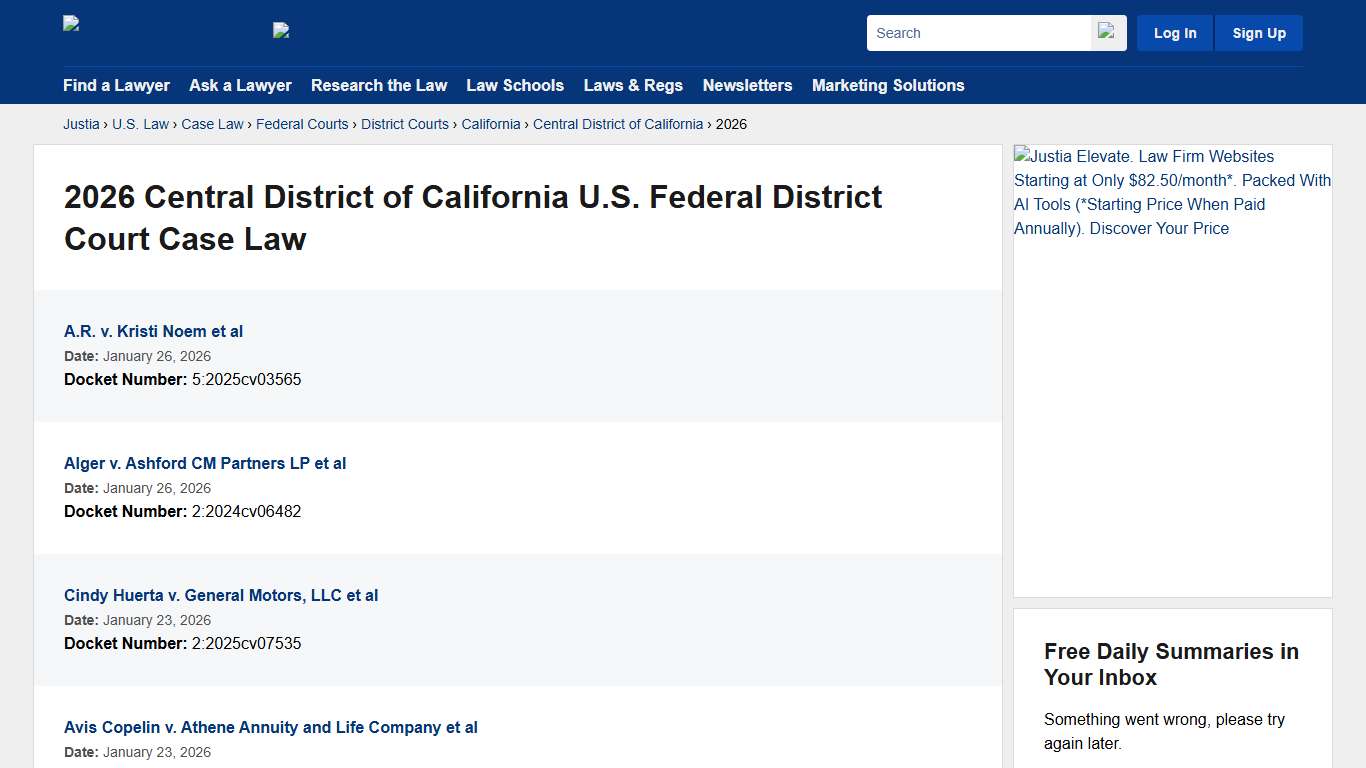Viewport: 1366px width, 768px height.
Task: Click the Justia breadcrumb link
Action: pyautogui.click(x=81, y=124)
